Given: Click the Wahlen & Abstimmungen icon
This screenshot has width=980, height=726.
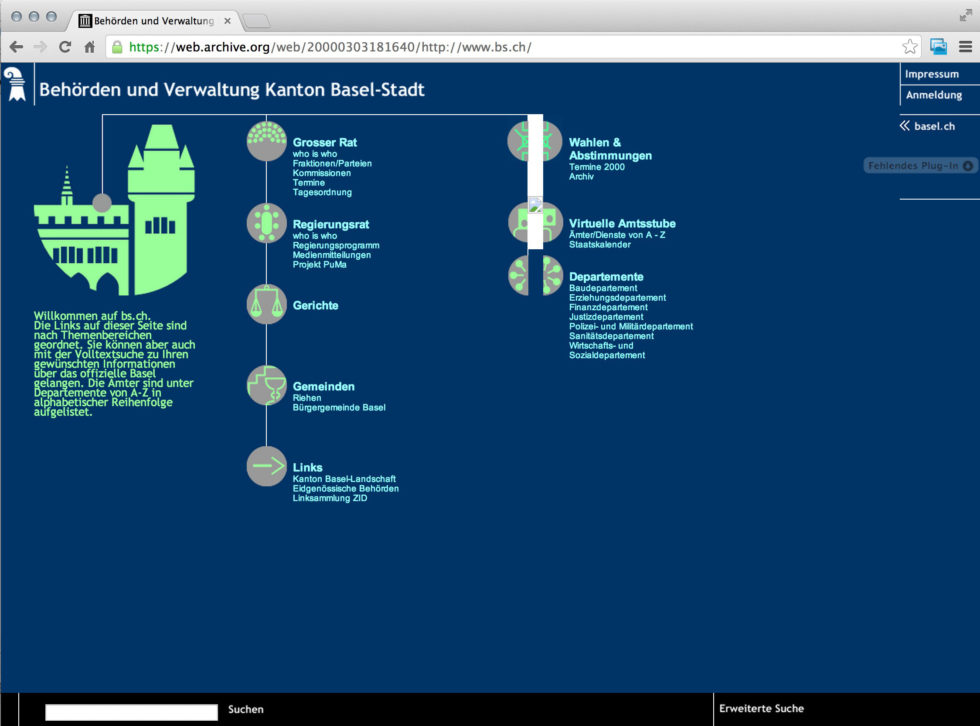Looking at the screenshot, I should [535, 141].
